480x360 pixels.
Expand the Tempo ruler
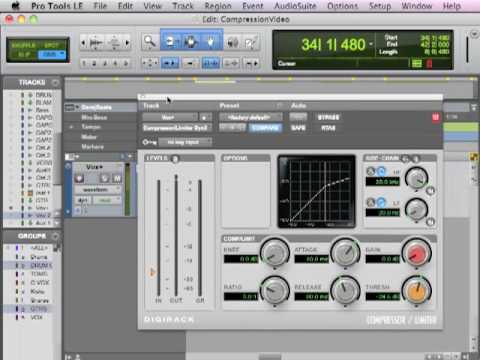(x=71, y=127)
